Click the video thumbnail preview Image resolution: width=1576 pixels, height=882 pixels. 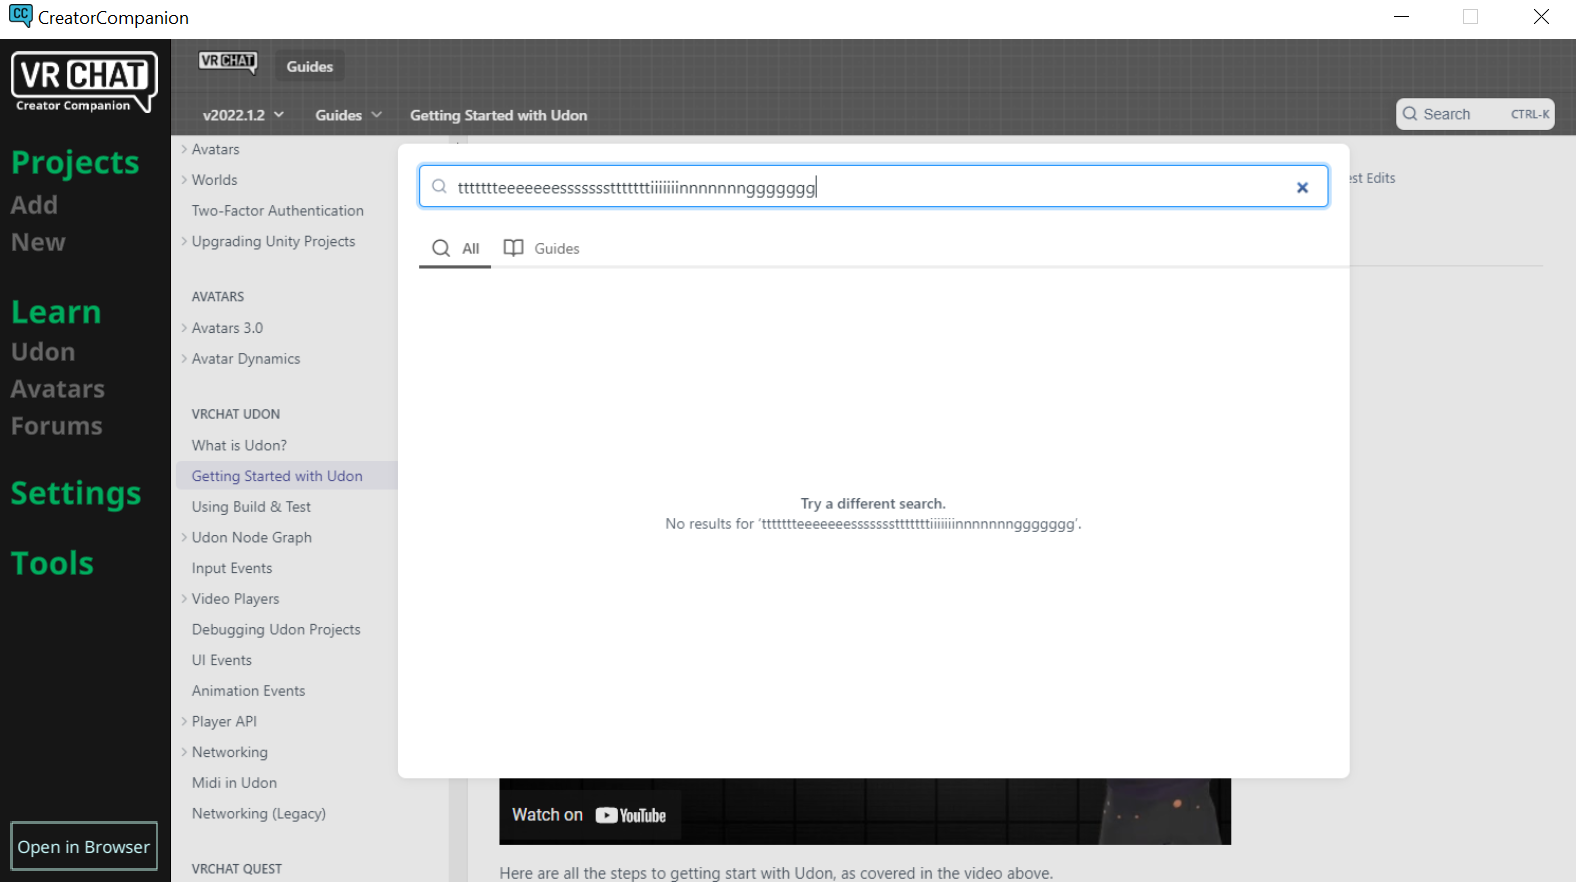click(x=865, y=811)
